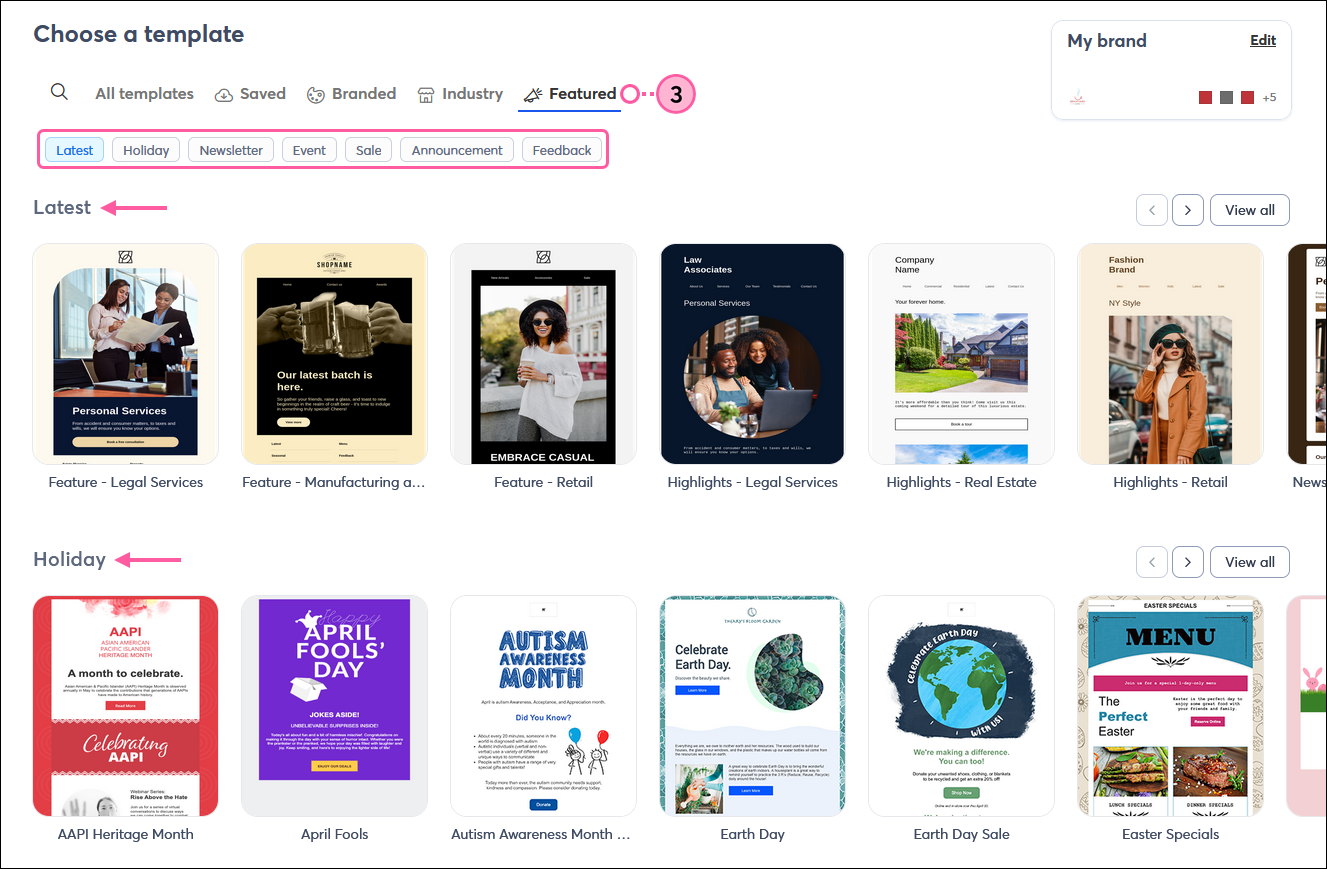The height and width of the screenshot is (869, 1327).
Task: Select the Feedback filter chip
Action: (562, 150)
